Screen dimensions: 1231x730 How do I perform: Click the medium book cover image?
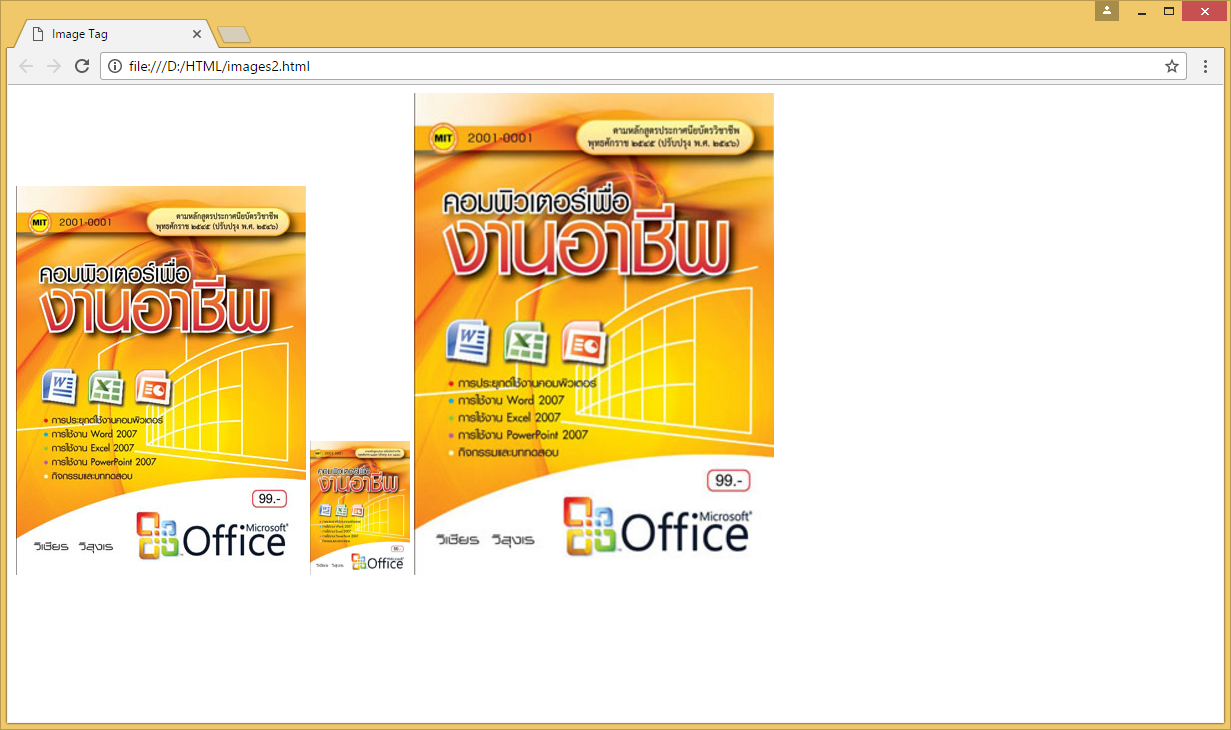coord(161,381)
